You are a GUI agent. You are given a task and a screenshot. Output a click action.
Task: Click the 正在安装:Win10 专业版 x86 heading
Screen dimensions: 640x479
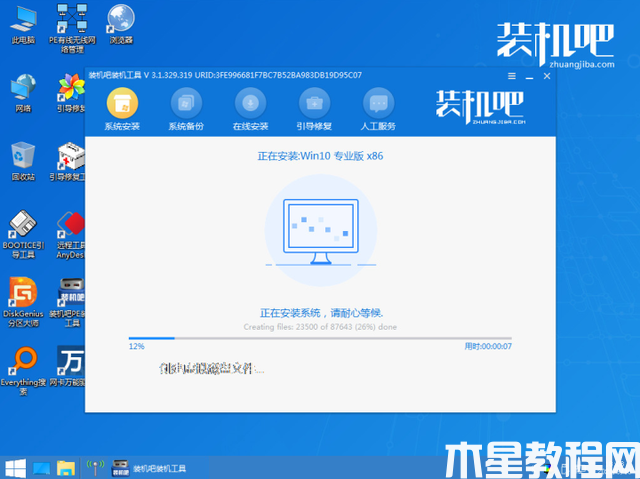point(320,156)
